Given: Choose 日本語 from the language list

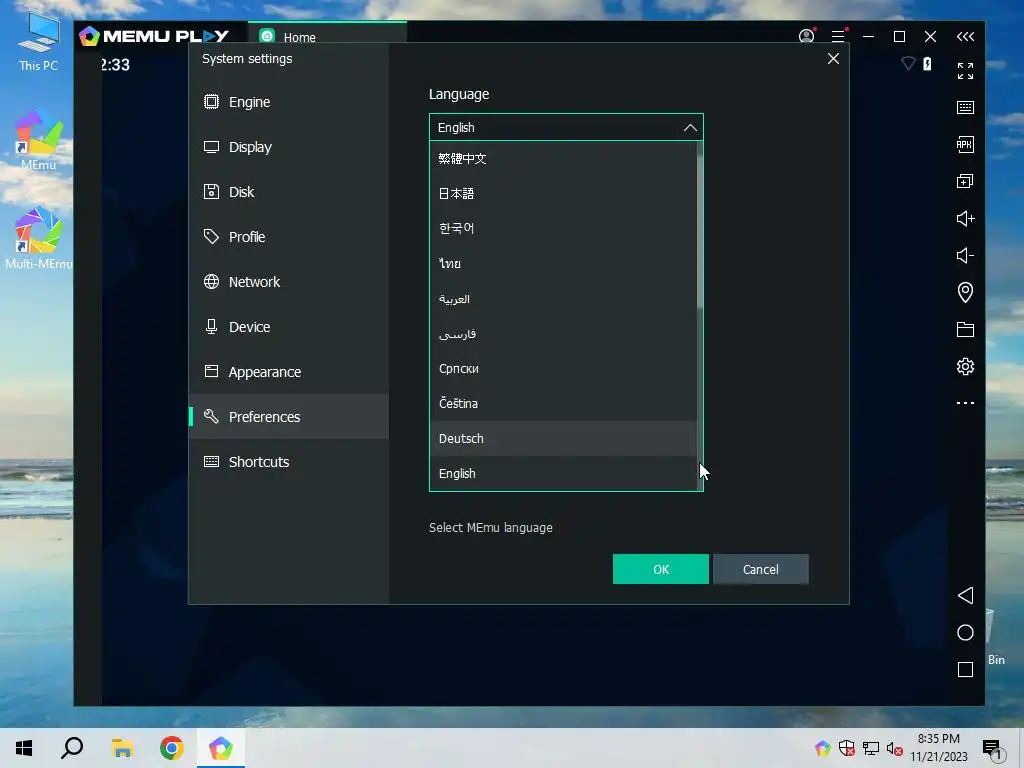Looking at the screenshot, I should point(563,193).
